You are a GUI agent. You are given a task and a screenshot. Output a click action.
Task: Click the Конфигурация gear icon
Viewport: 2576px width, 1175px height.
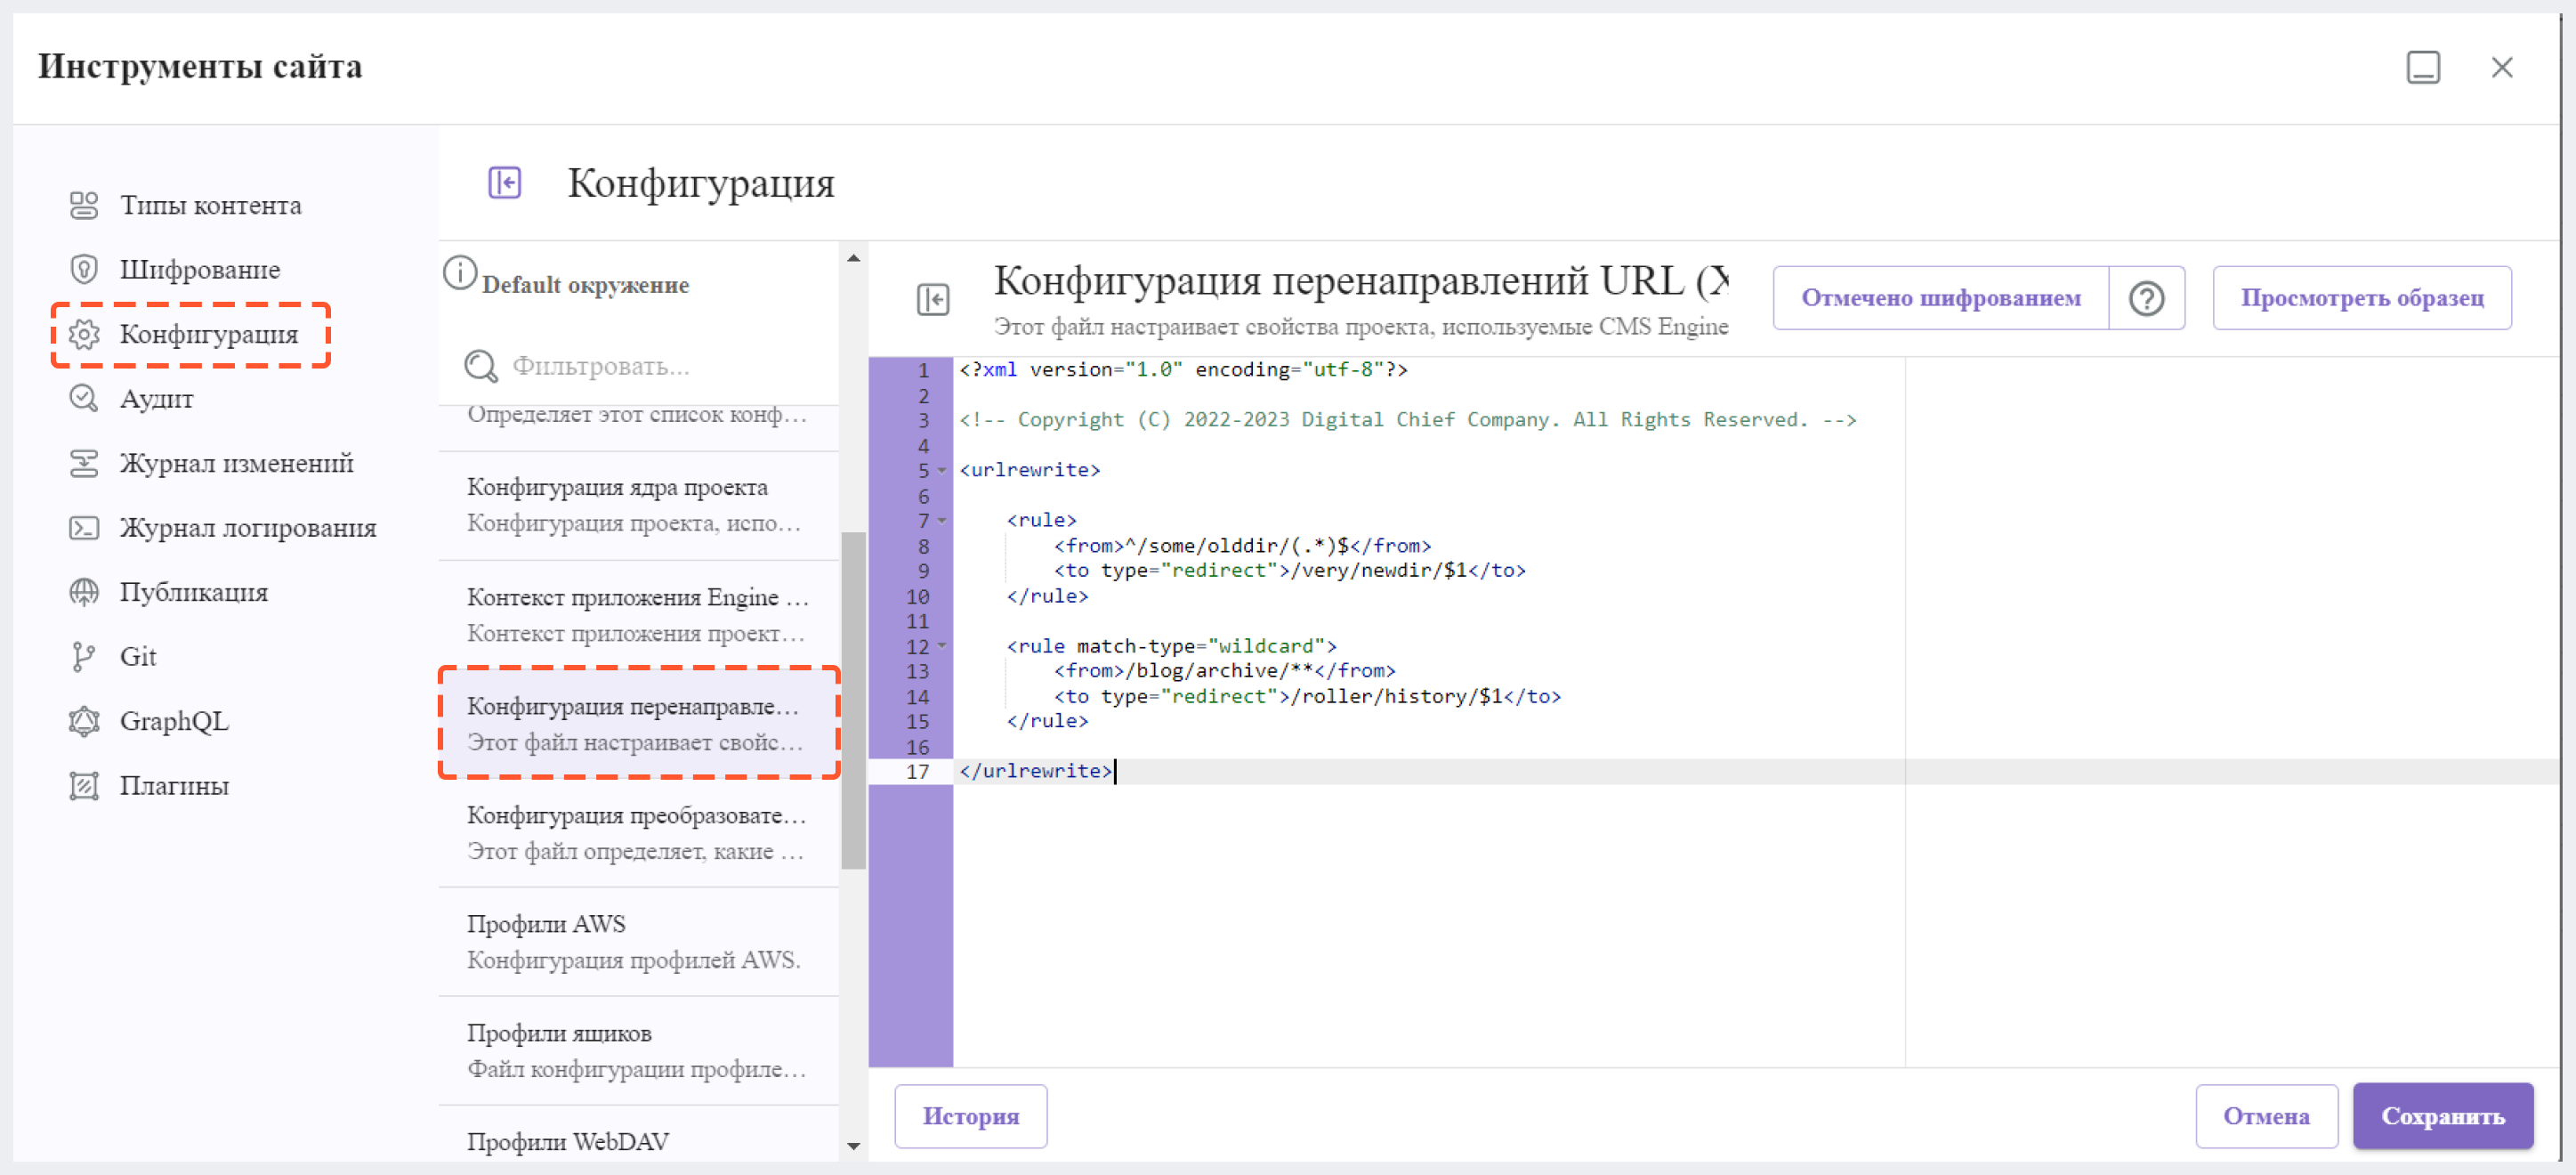coord(84,334)
